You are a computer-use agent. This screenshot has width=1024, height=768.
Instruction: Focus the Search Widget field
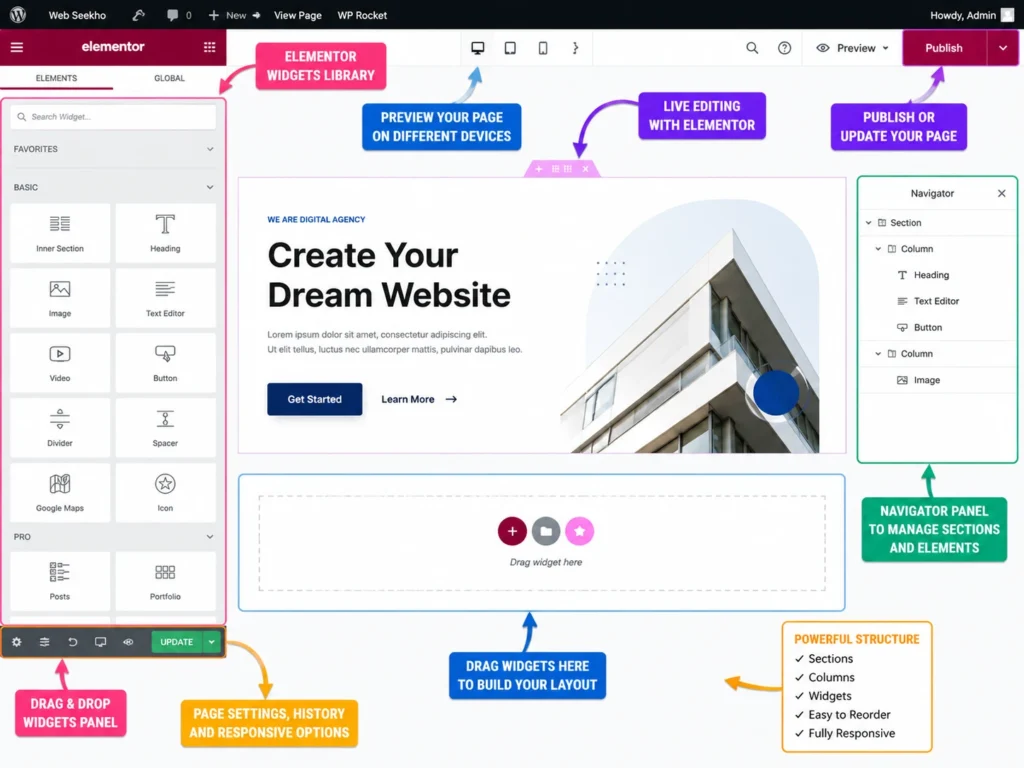click(x=113, y=117)
